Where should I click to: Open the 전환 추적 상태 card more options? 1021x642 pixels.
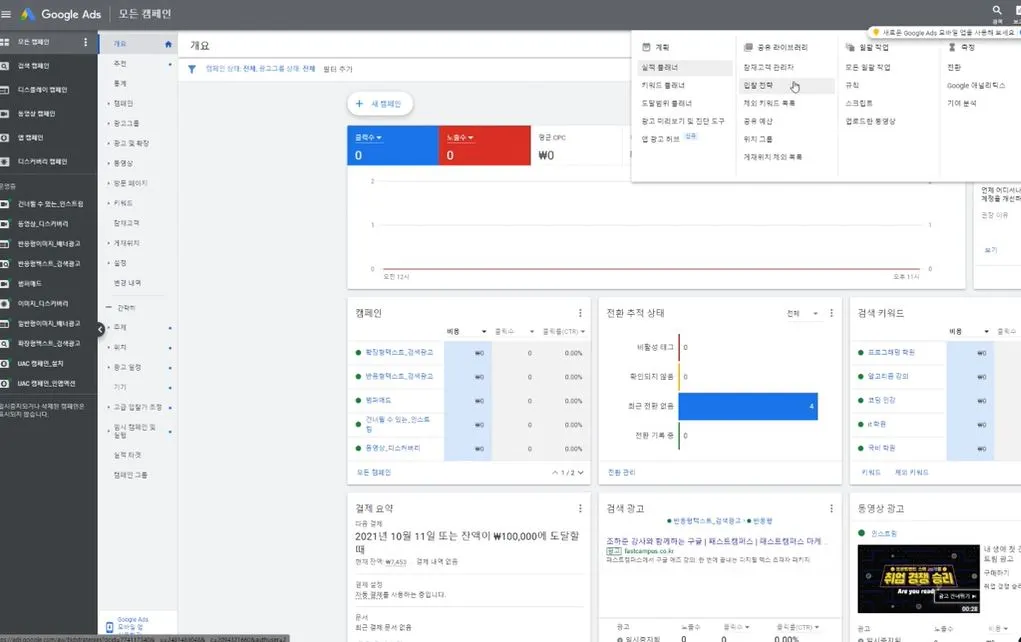click(x=832, y=313)
